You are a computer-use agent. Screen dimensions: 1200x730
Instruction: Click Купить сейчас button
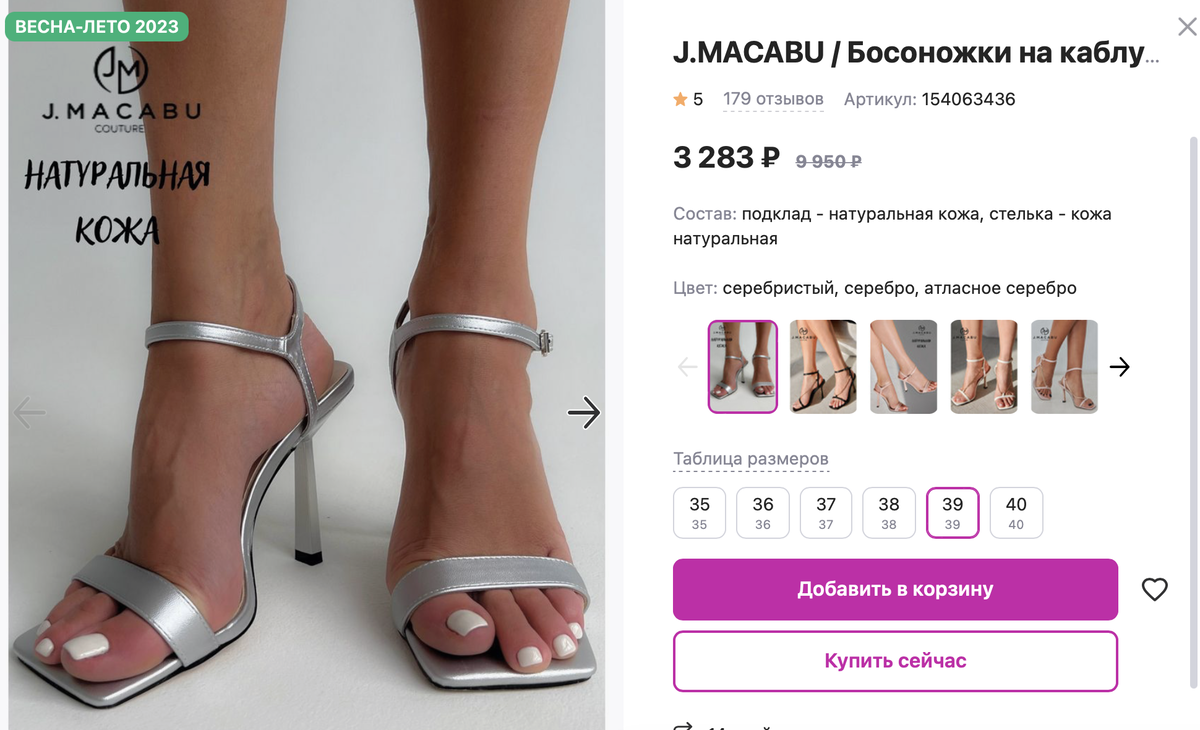click(x=895, y=661)
